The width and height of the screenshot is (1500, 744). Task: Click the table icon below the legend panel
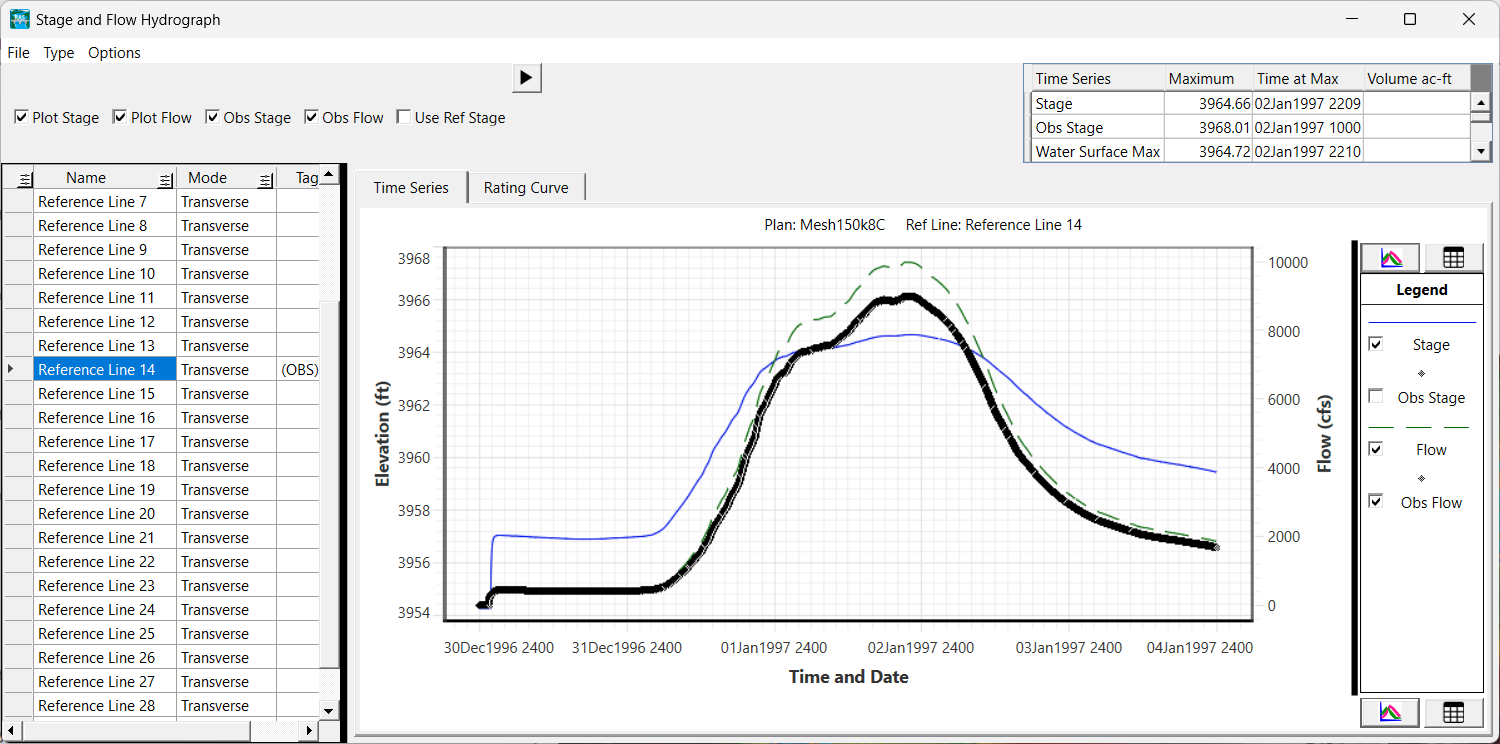pyautogui.click(x=1453, y=712)
